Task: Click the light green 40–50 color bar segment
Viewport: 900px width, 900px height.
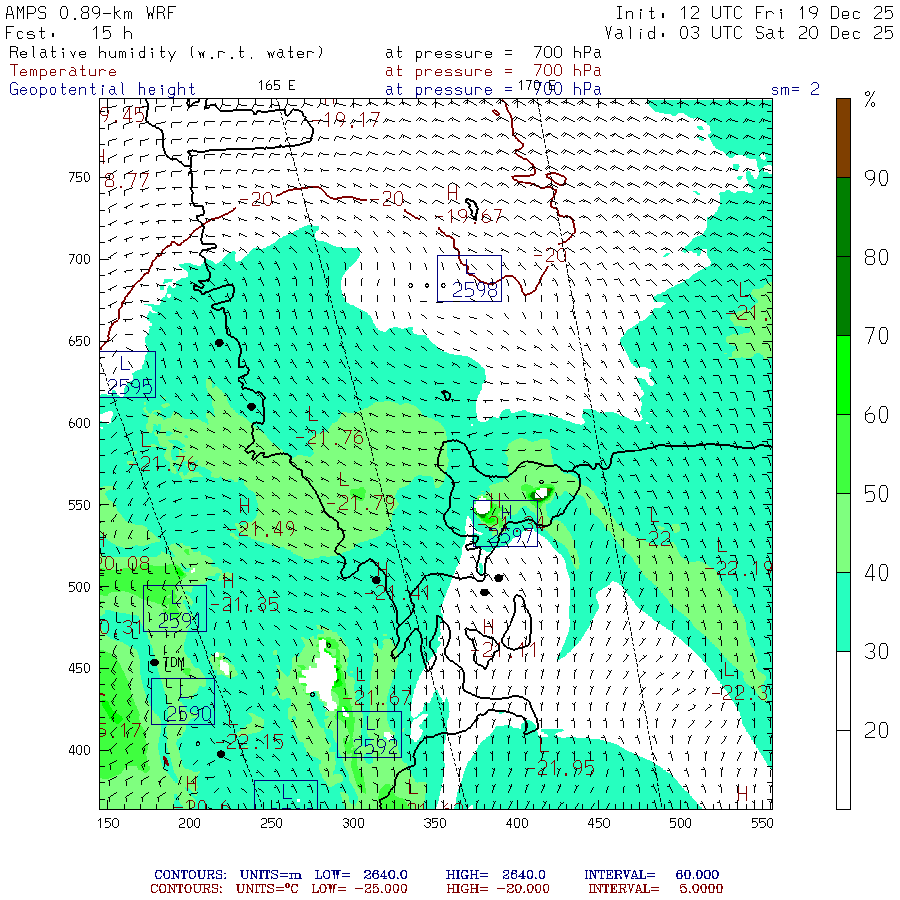Action: pos(843,533)
